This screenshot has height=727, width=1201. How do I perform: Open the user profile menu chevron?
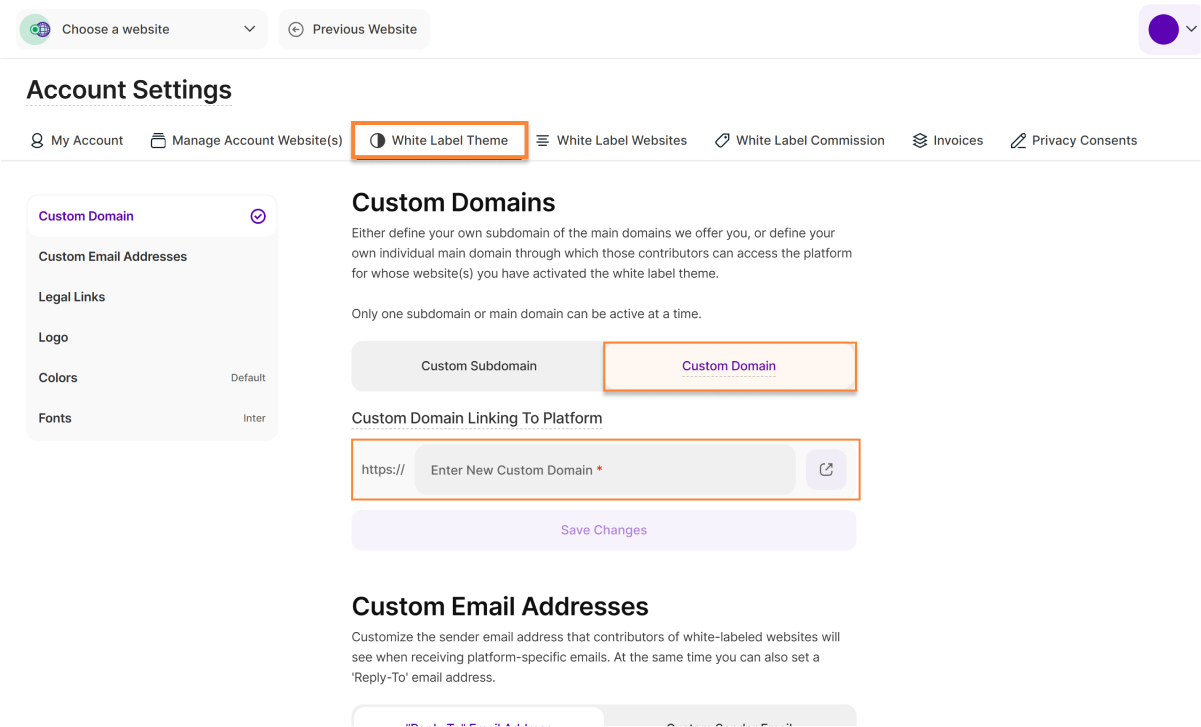(x=1190, y=30)
